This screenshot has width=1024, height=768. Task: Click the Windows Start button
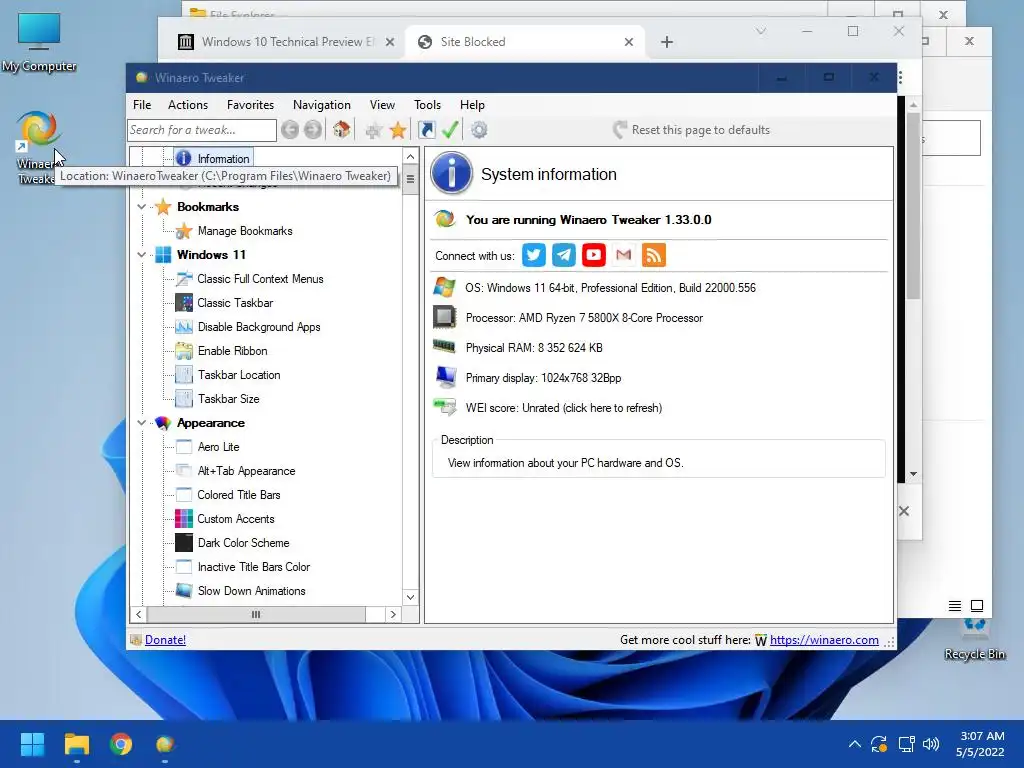coord(33,744)
